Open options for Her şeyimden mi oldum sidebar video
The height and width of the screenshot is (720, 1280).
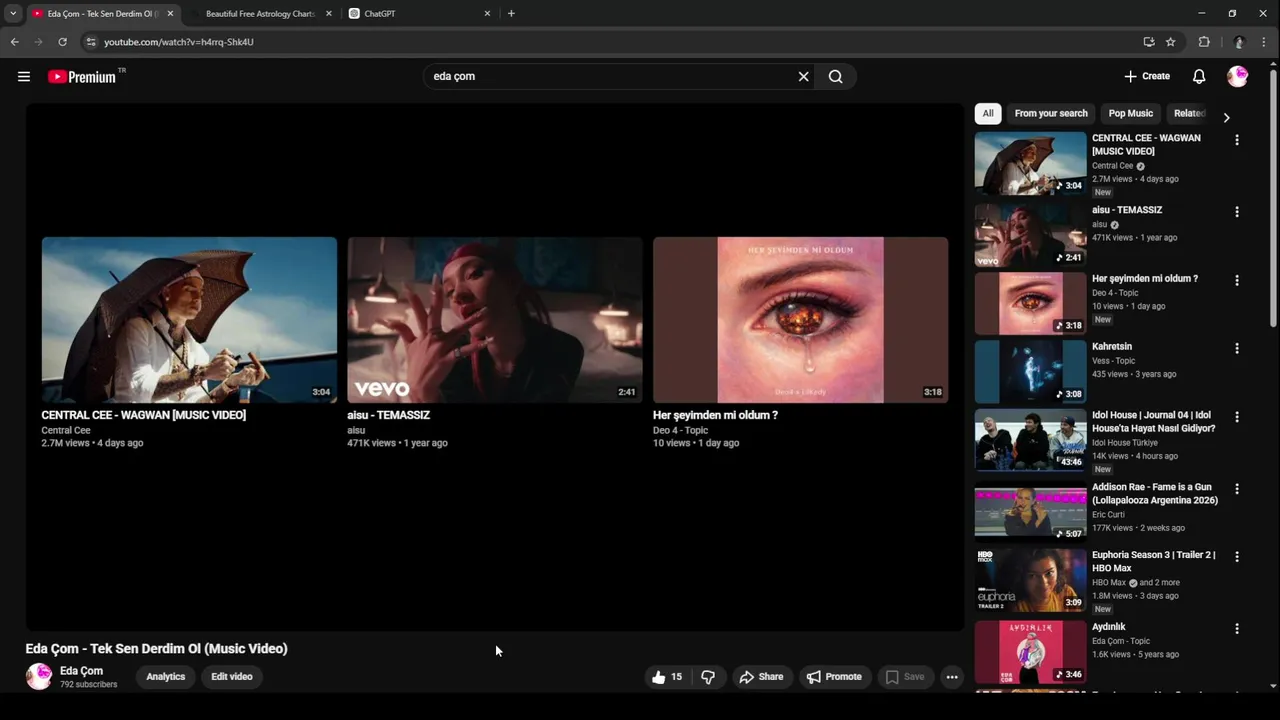coord(1237,281)
